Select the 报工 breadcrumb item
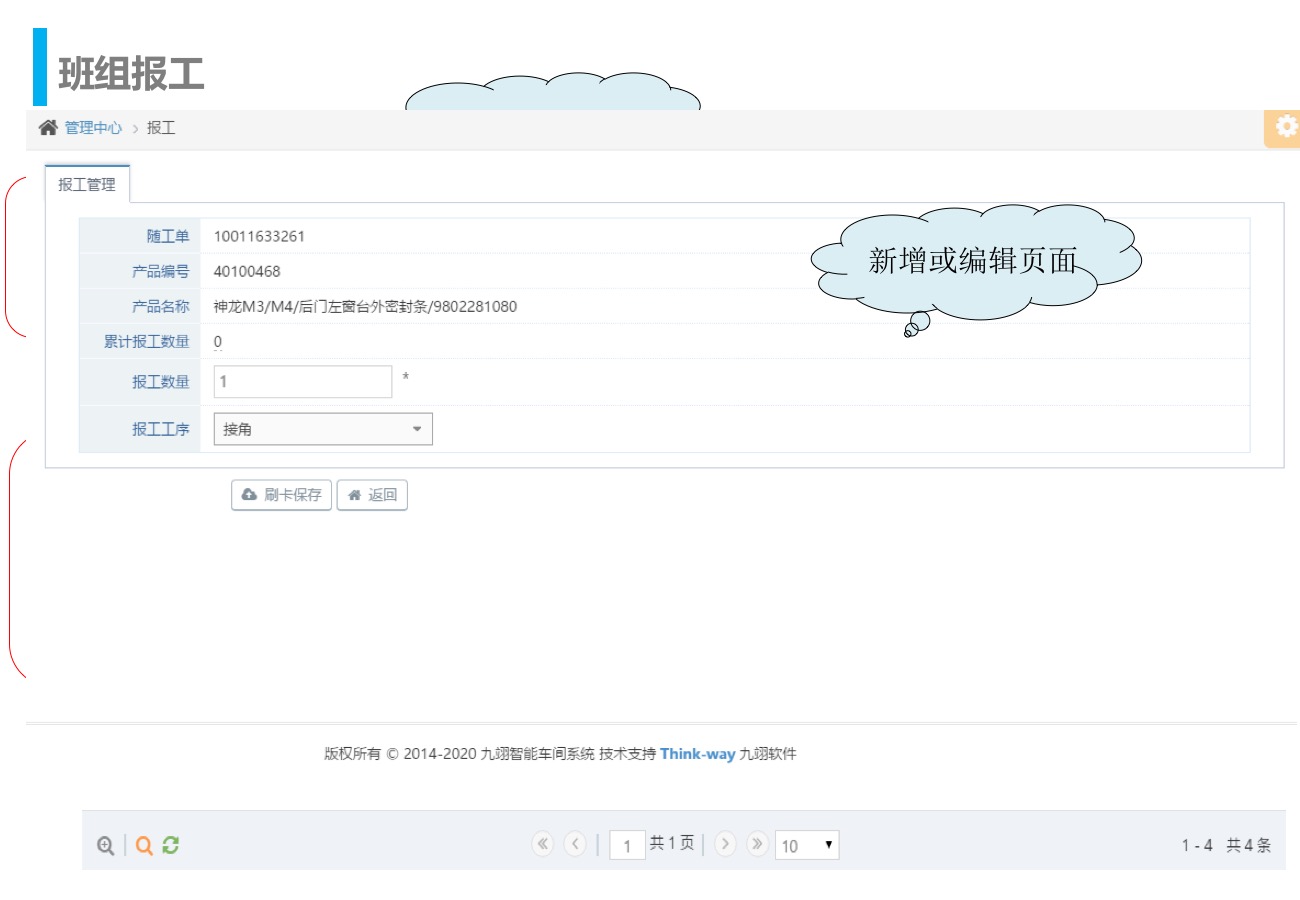The width and height of the screenshot is (1300, 900). [x=161, y=128]
